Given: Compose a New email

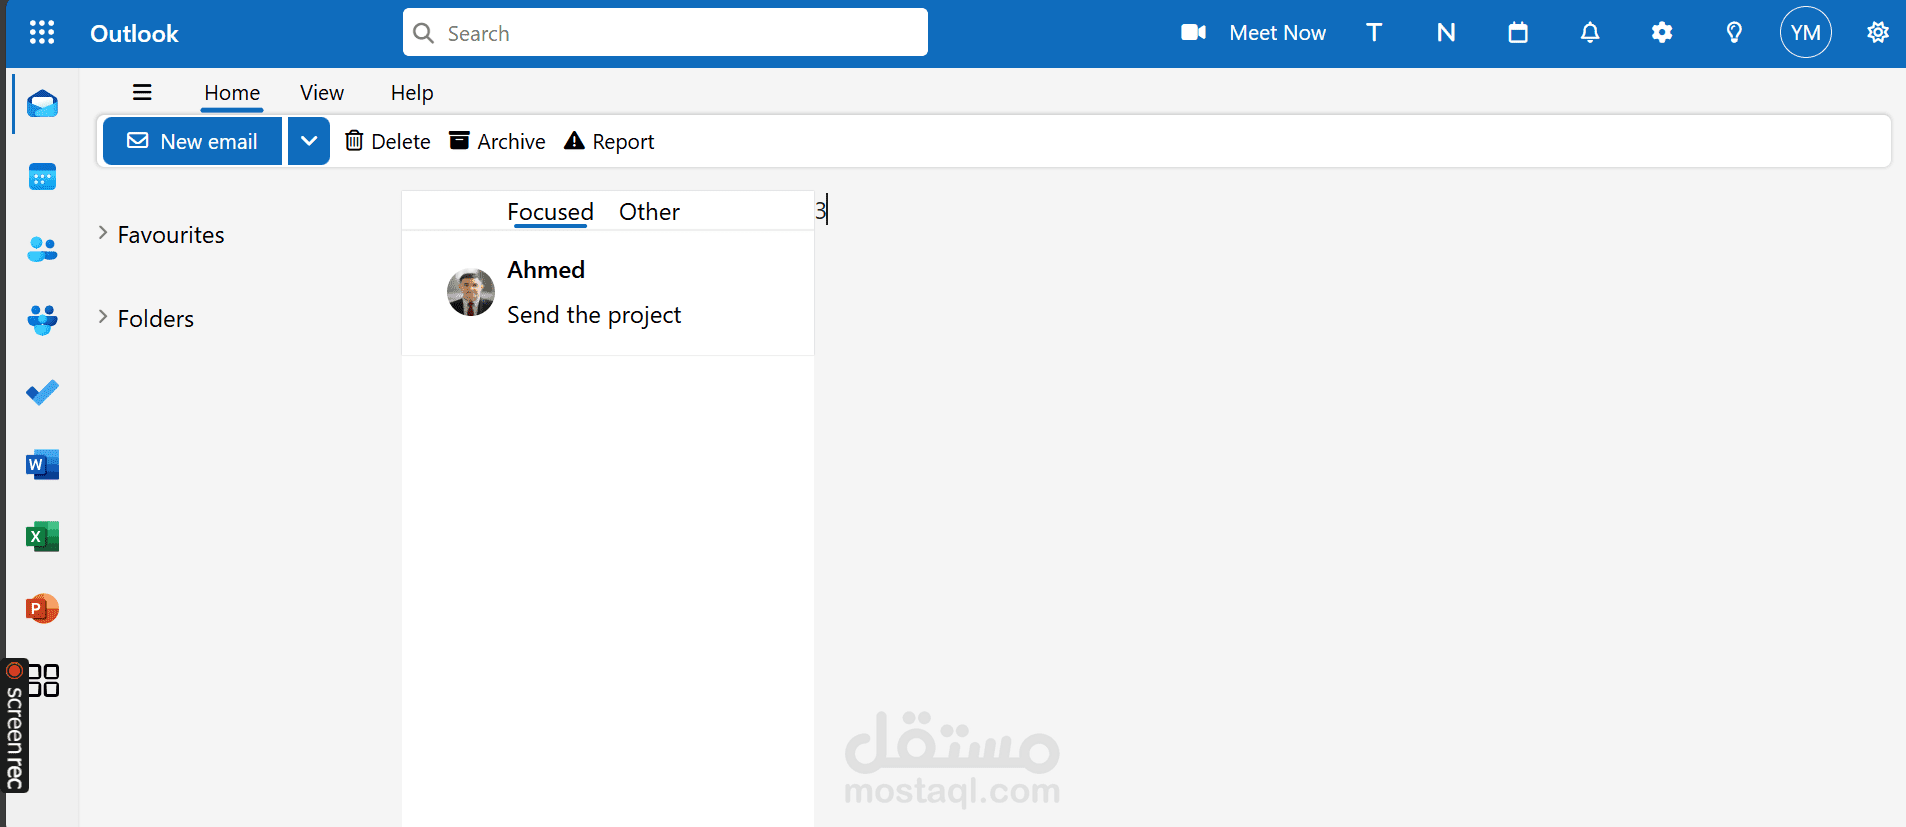Looking at the screenshot, I should click(193, 141).
